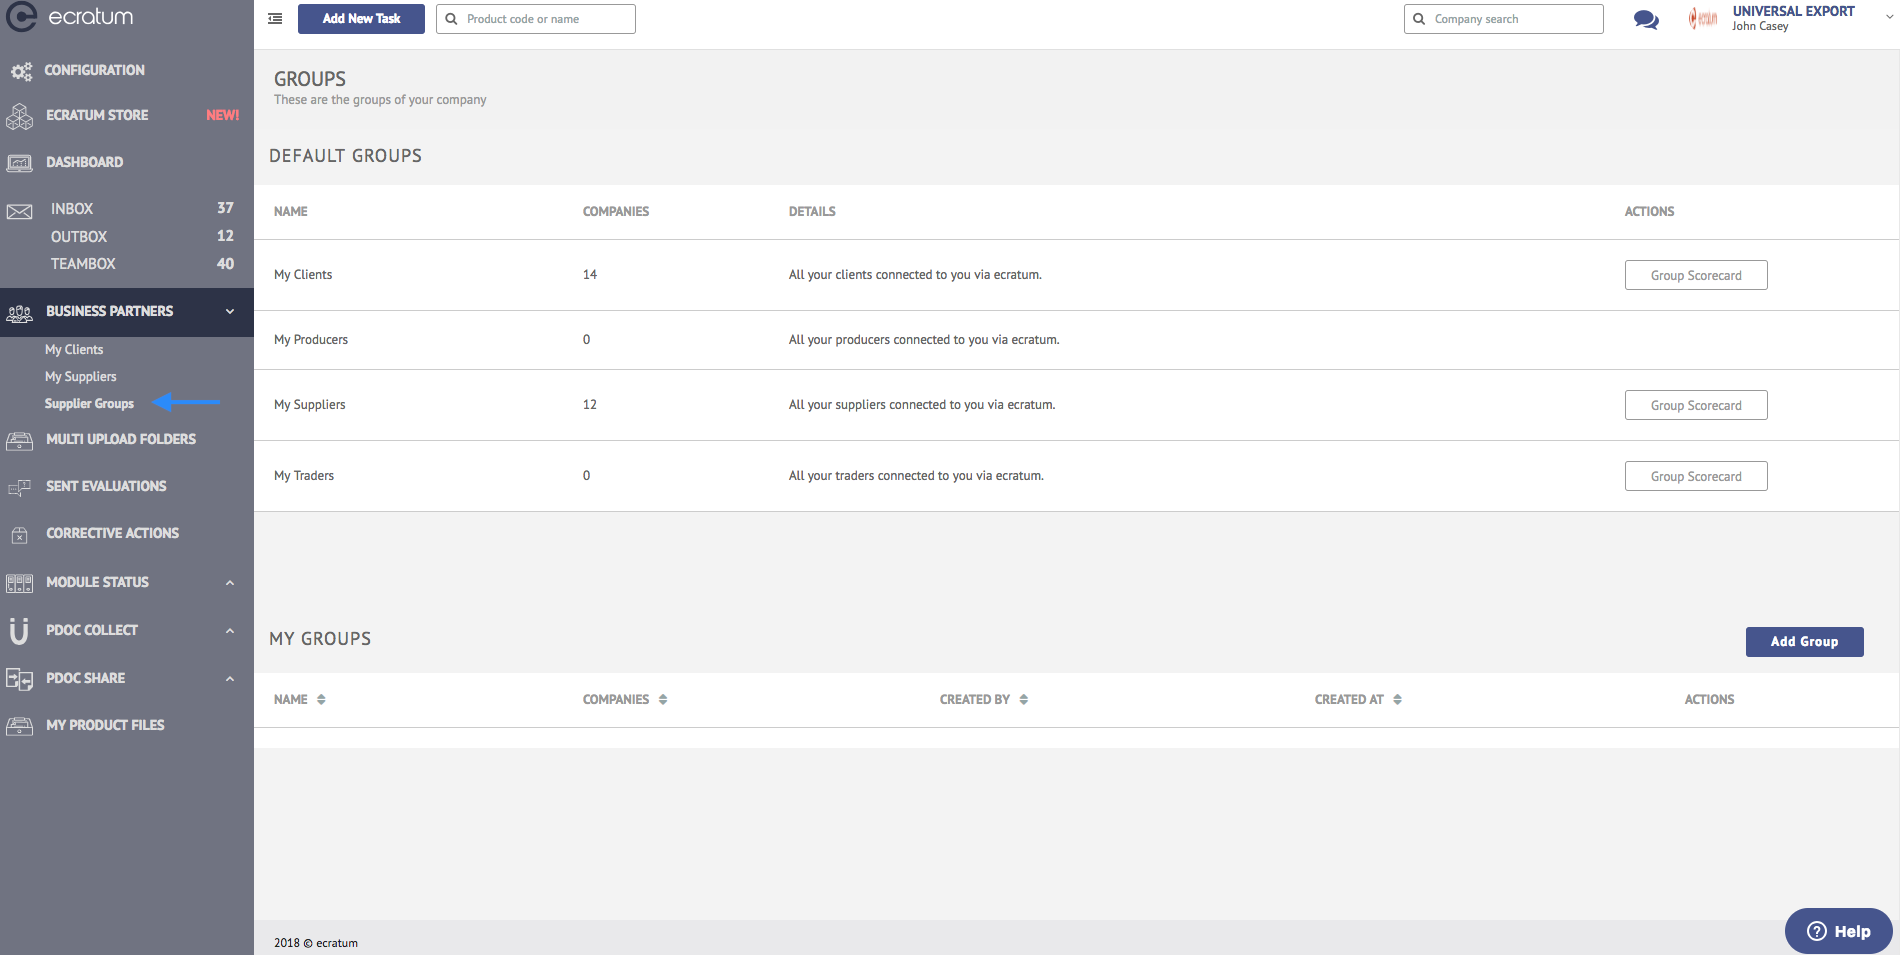Click the My Product Files icon
This screenshot has width=1900, height=955.
point(19,726)
